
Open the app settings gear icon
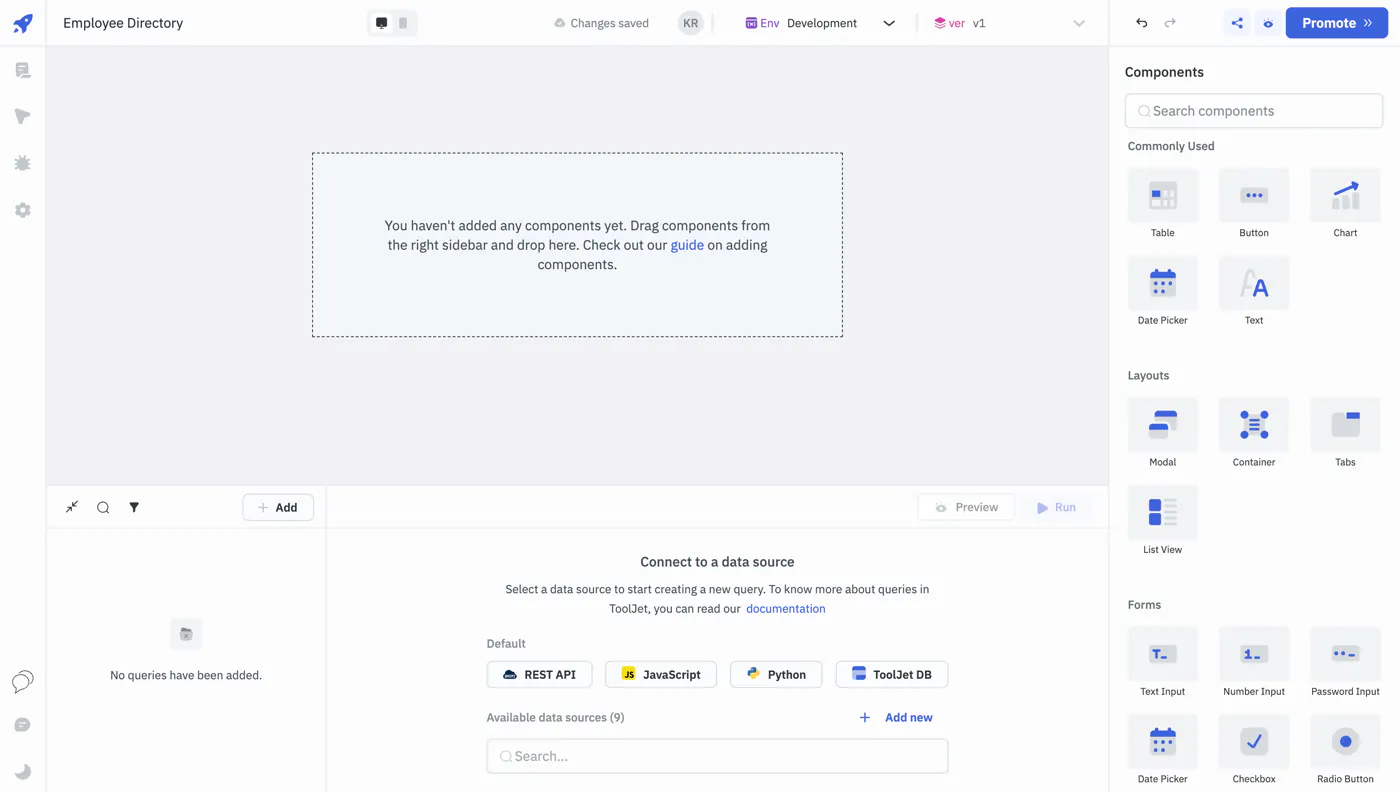pos(22,210)
